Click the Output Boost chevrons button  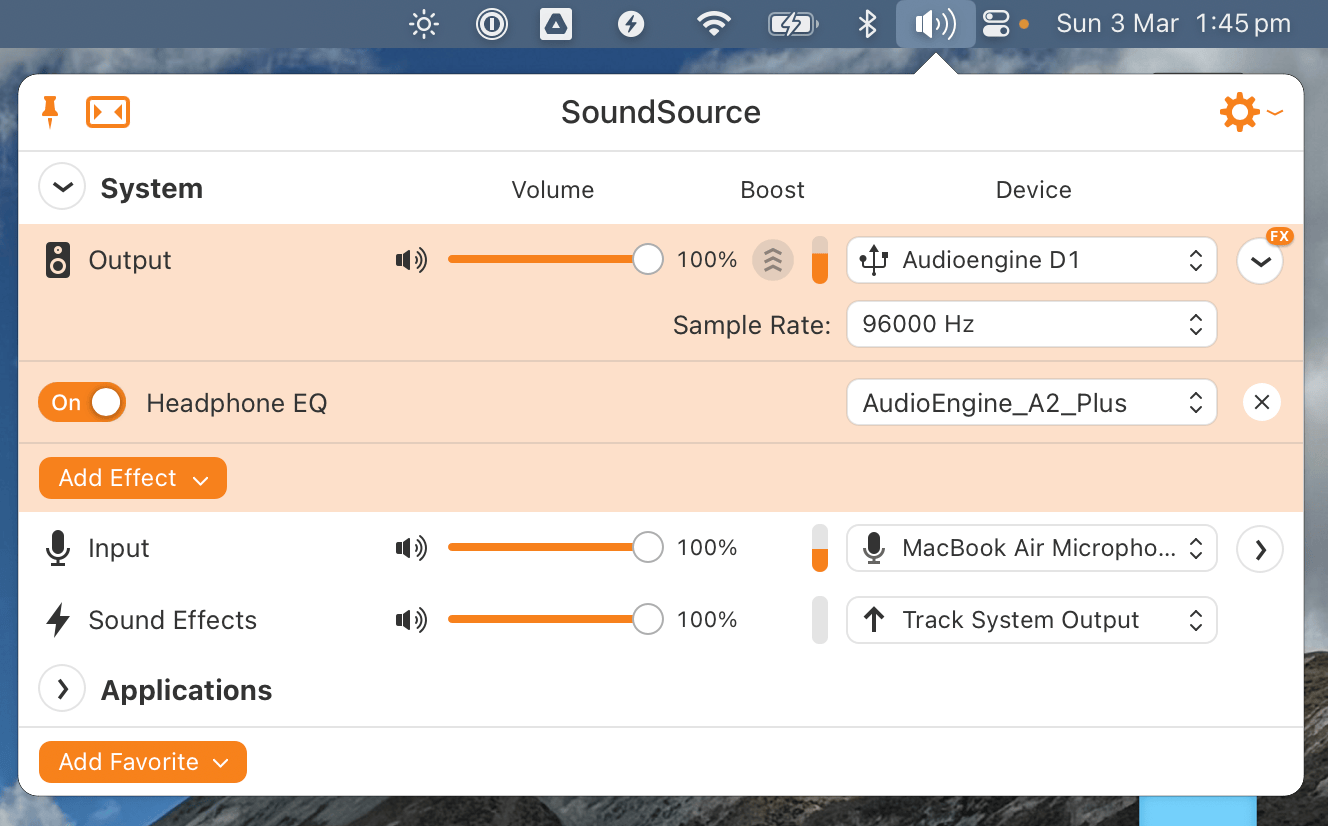(x=773, y=261)
